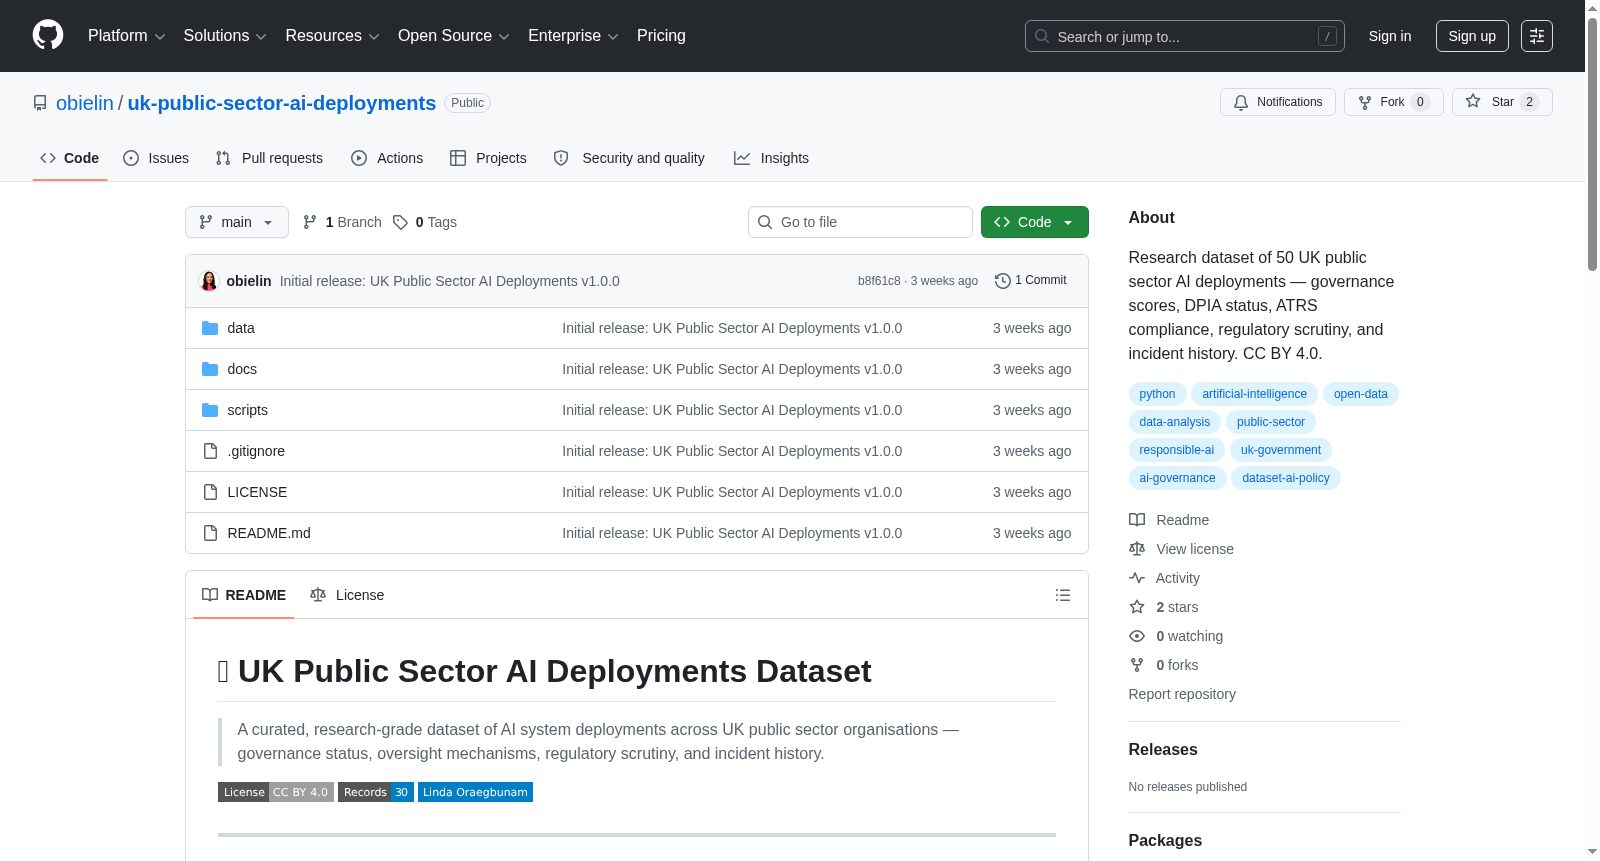The height and width of the screenshot is (861, 1600).
Task: Click the License CC BY 4.0 badge
Action: 275,792
